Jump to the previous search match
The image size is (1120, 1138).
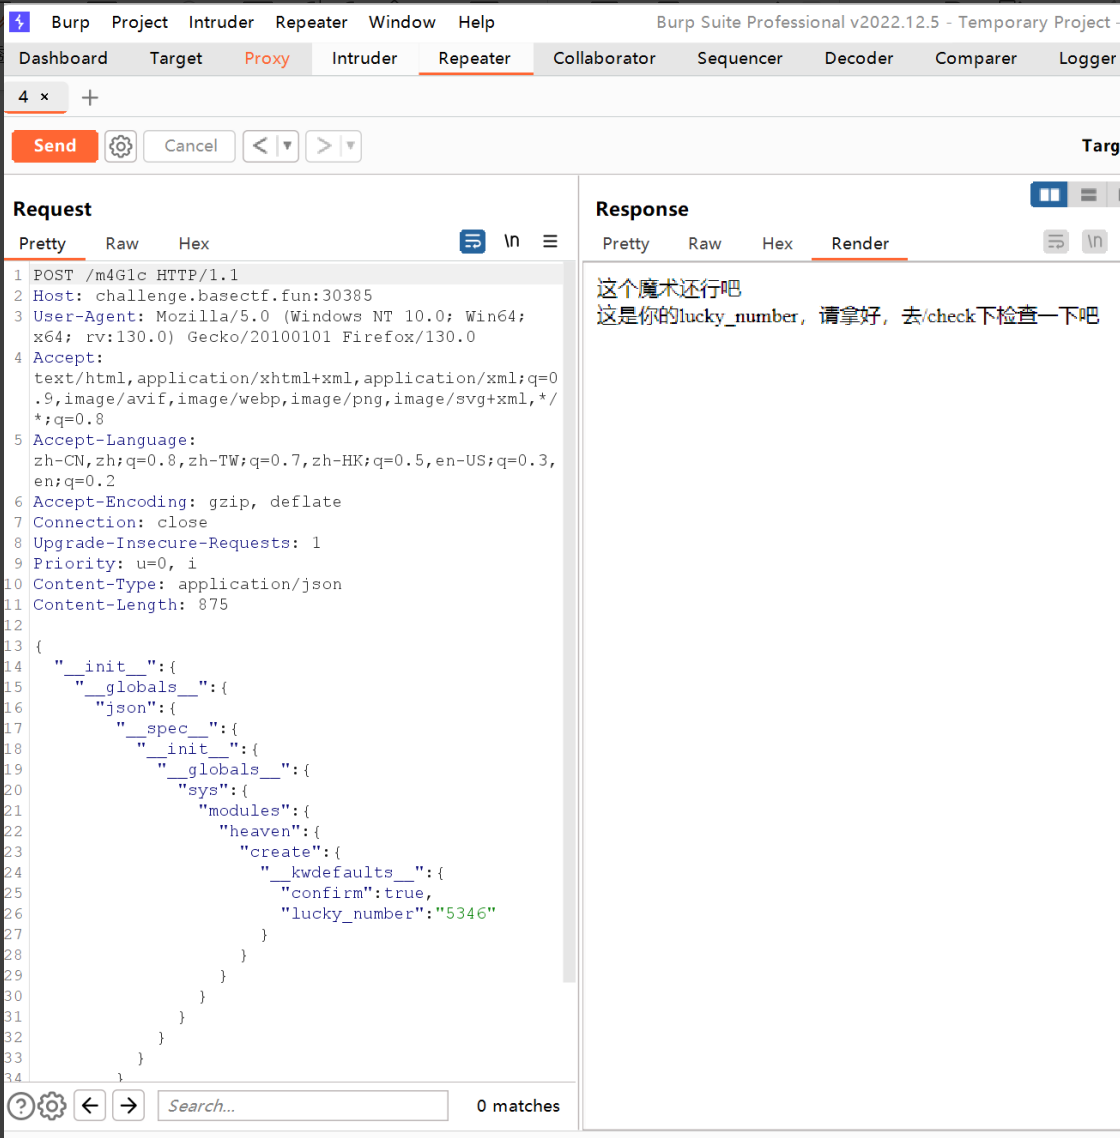click(x=90, y=1105)
